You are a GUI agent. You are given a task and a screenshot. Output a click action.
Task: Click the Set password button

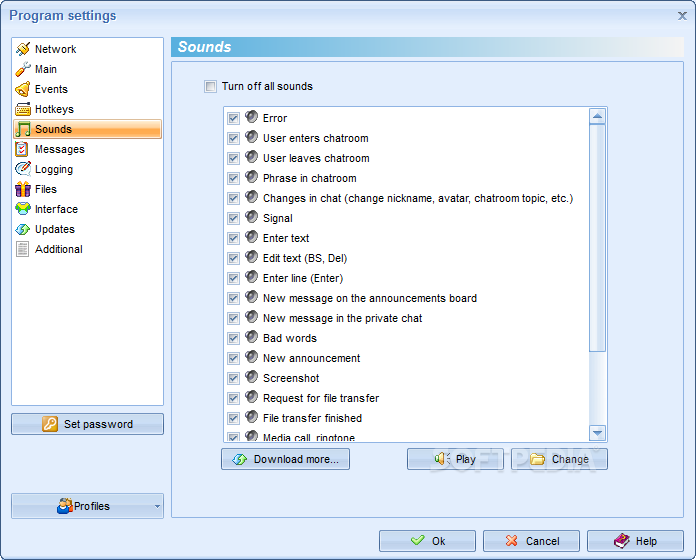pyautogui.click(x=87, y=424)
